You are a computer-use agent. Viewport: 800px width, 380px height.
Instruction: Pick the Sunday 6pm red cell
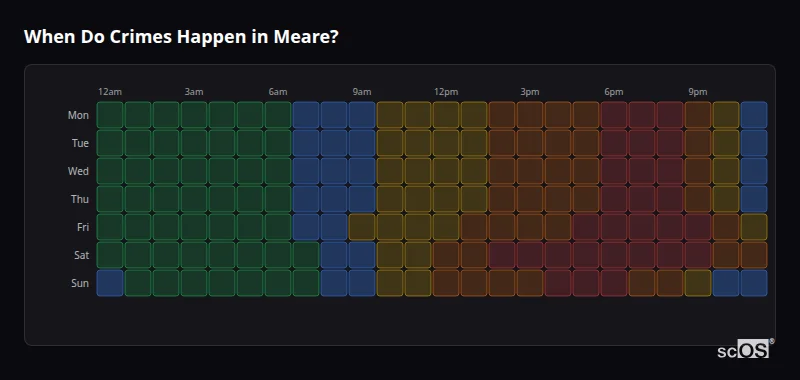click(x=614, y=283)
